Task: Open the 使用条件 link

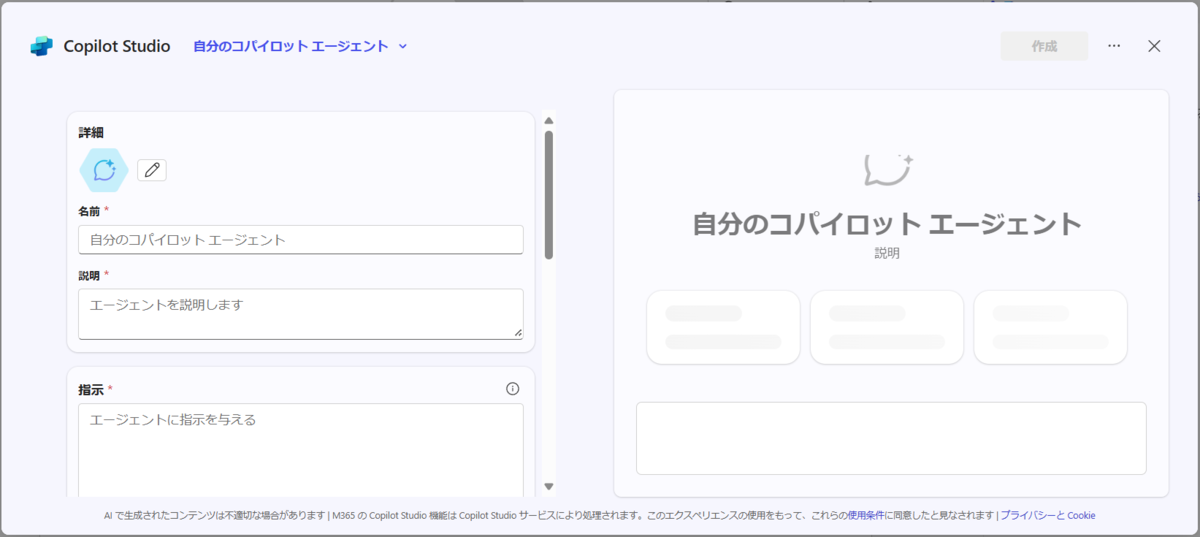Action: [x=865, y=516]
